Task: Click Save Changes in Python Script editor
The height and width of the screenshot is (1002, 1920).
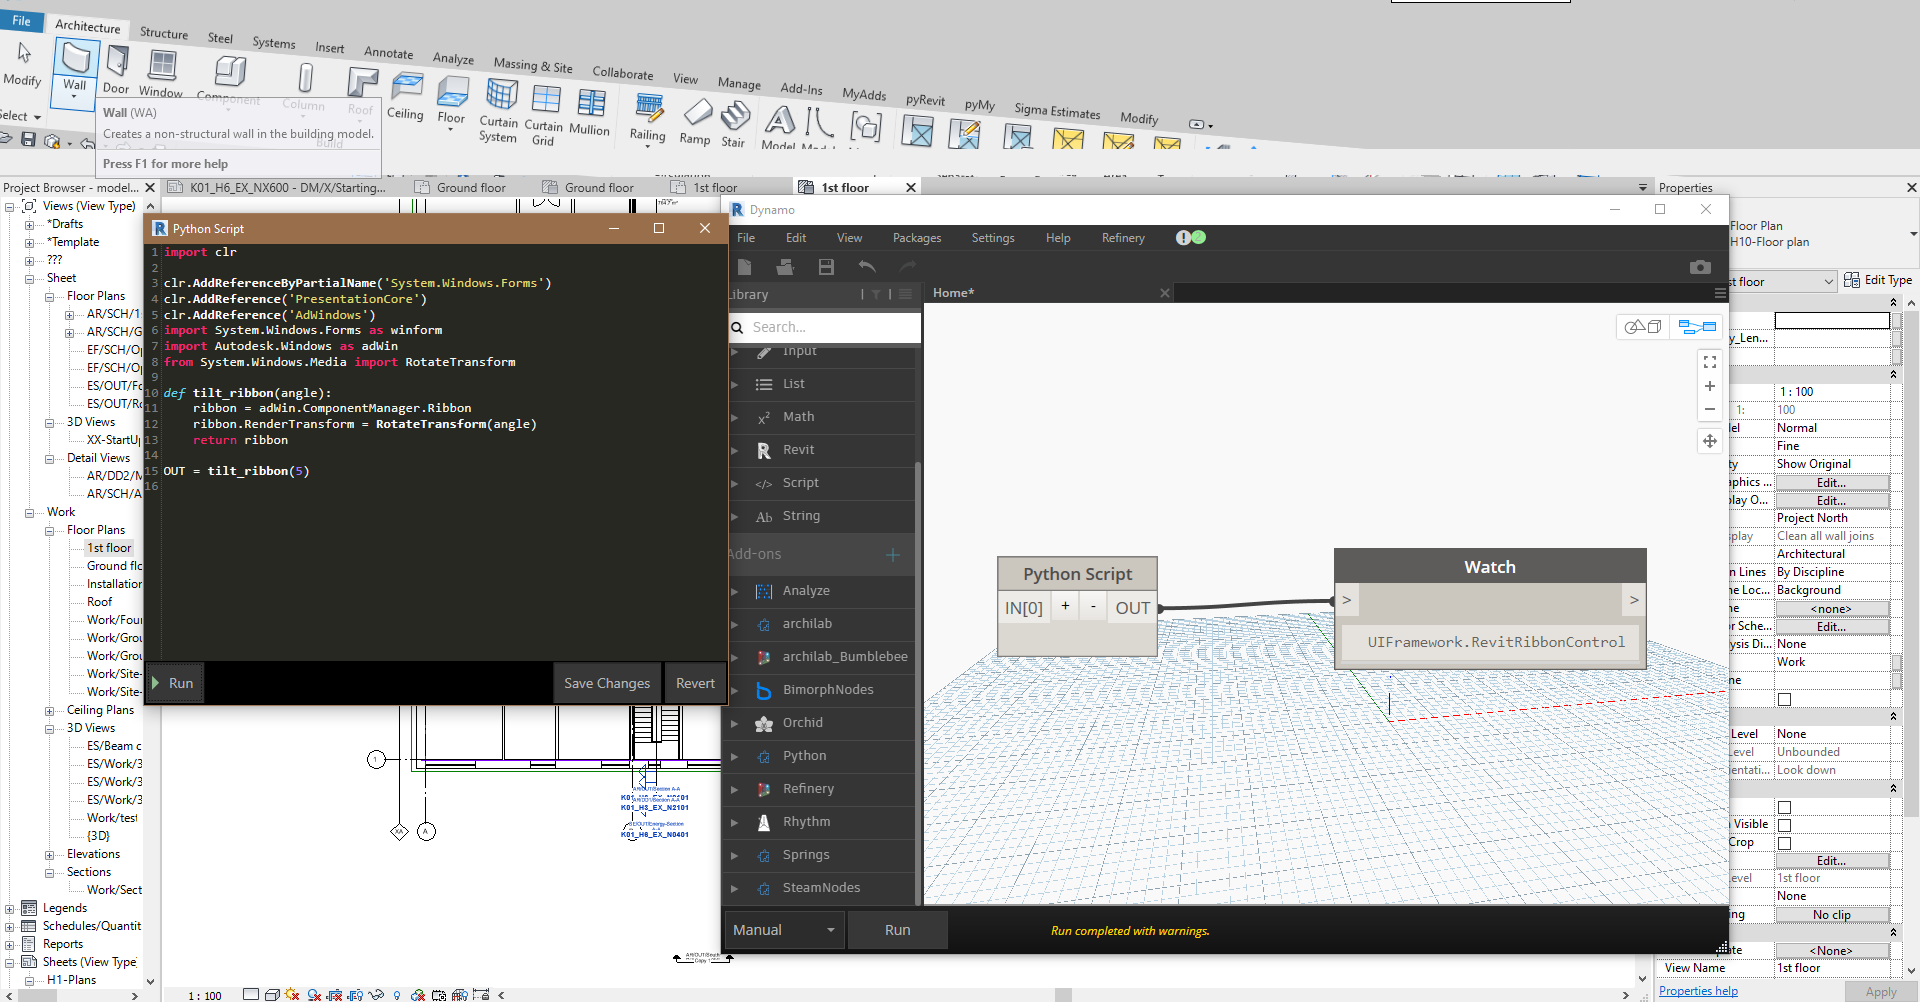Action: pyautogui.click(x=606, y=684)
